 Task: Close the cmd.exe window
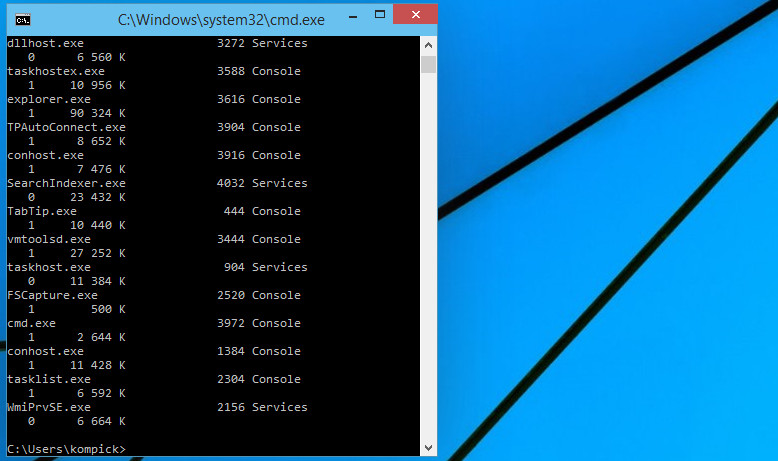[x=415, y=14]
